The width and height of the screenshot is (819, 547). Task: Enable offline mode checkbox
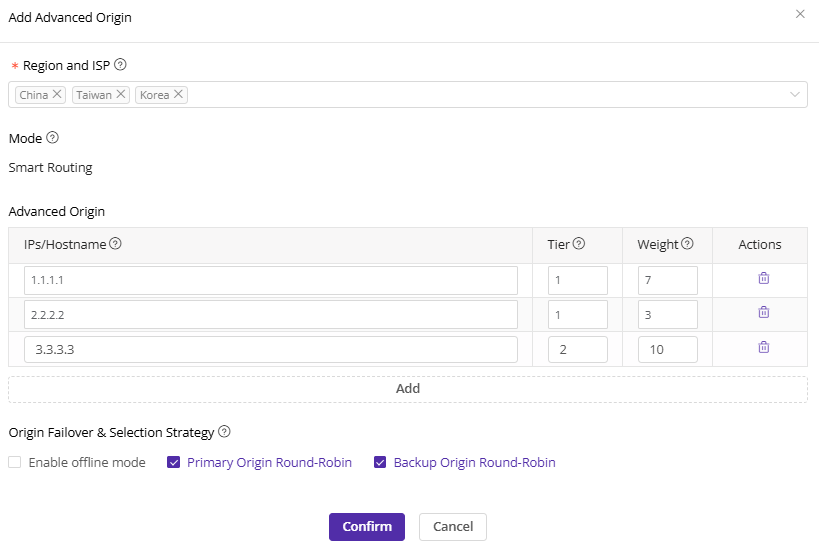[x=15, y=462]
